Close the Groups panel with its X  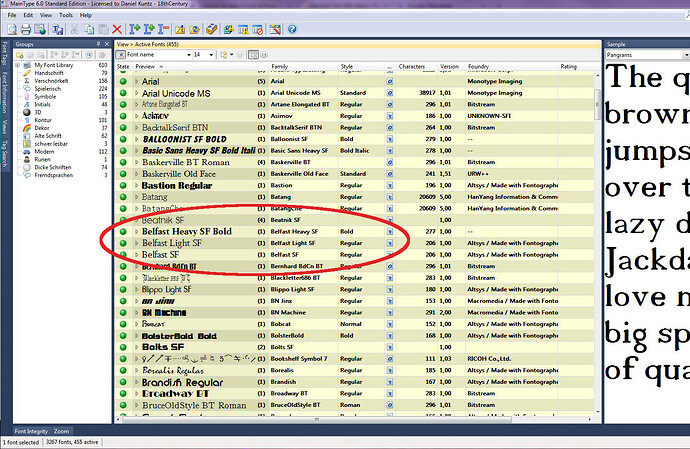pyautogui.click(x=106, y=44)
